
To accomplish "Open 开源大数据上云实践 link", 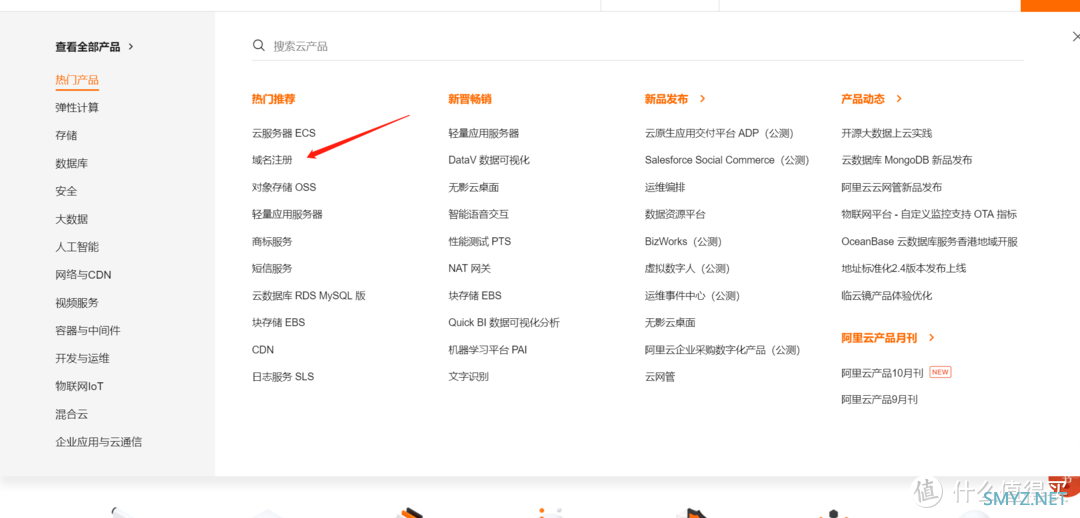I will [x=886, y=133].
